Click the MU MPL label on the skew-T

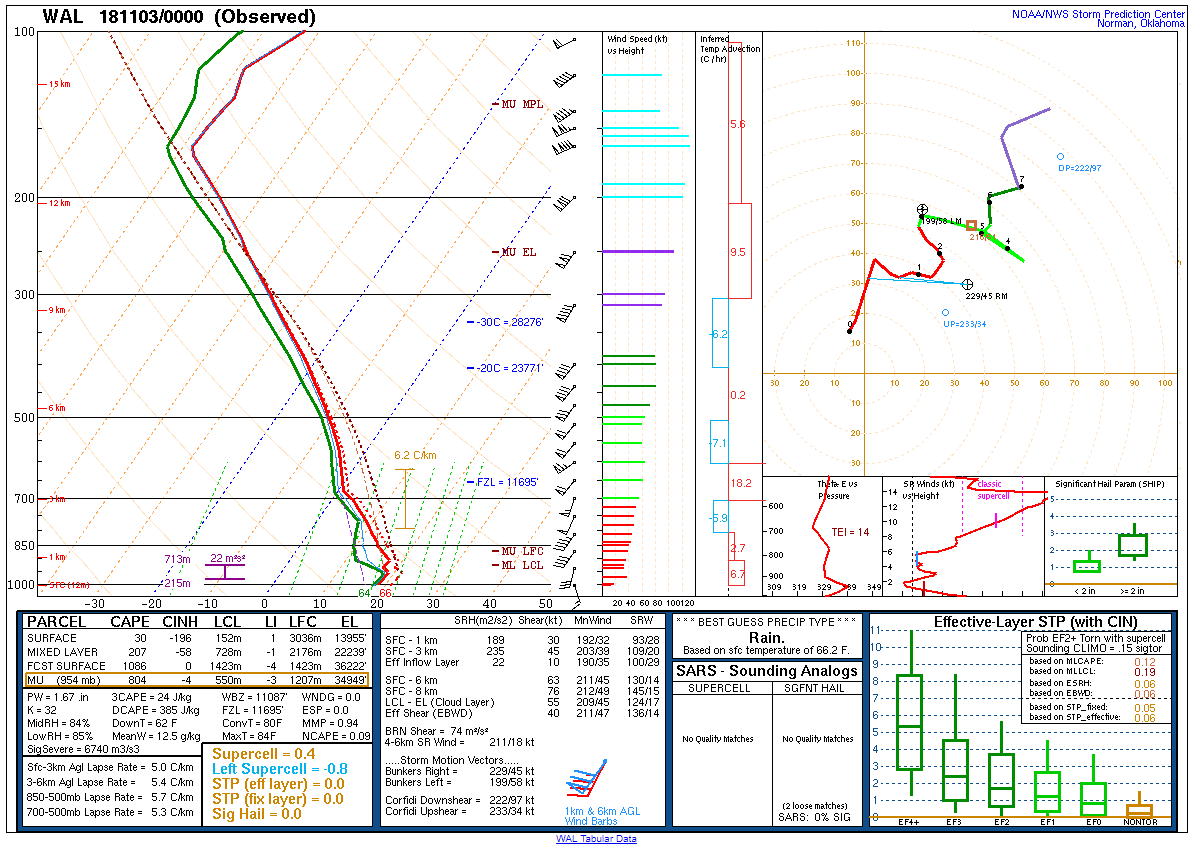pyautogui.click(x=522, y=104)
